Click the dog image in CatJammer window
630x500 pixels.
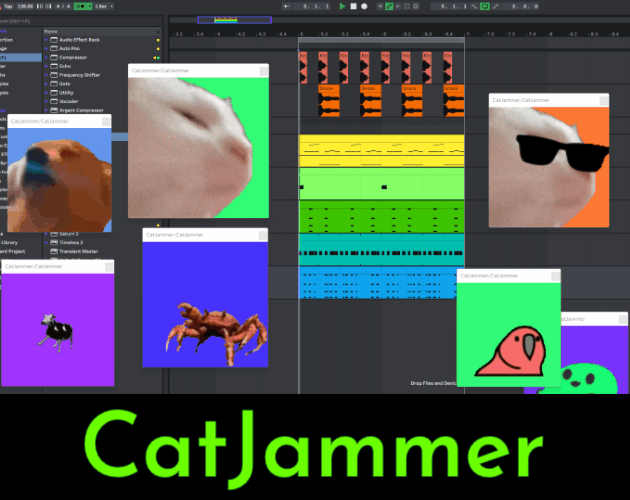tap(59, 180)
